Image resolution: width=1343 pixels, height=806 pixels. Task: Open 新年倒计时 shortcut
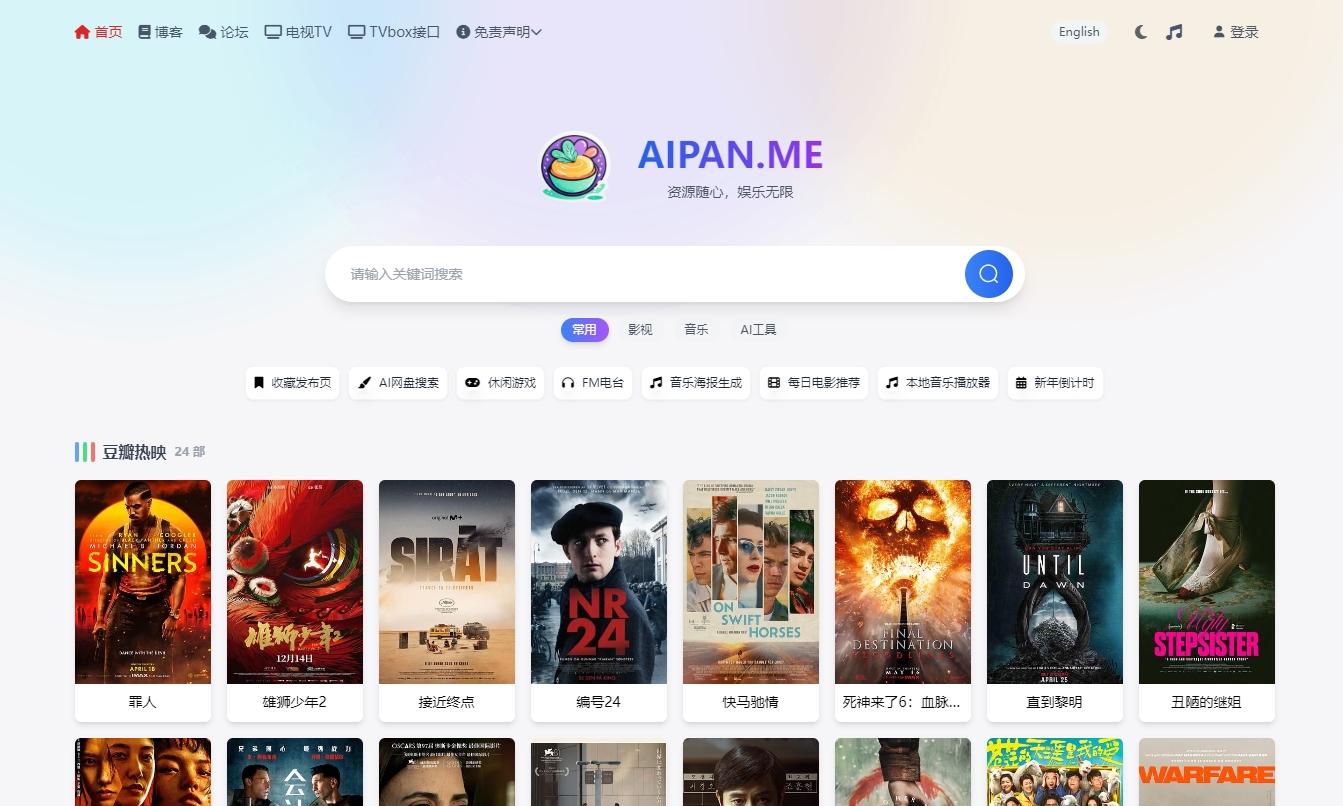pos(1055,383)
